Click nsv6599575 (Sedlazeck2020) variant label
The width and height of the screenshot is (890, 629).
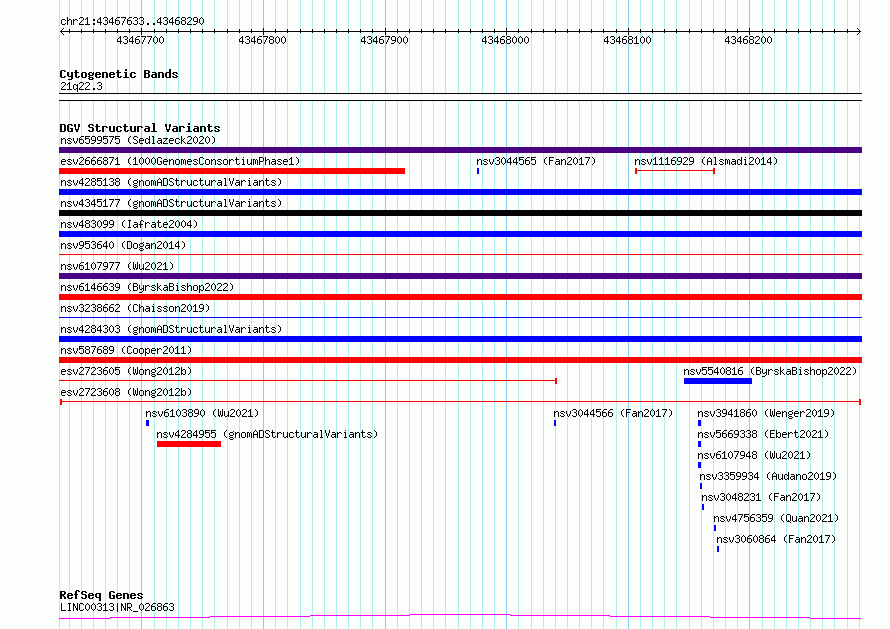click(138, 140)
